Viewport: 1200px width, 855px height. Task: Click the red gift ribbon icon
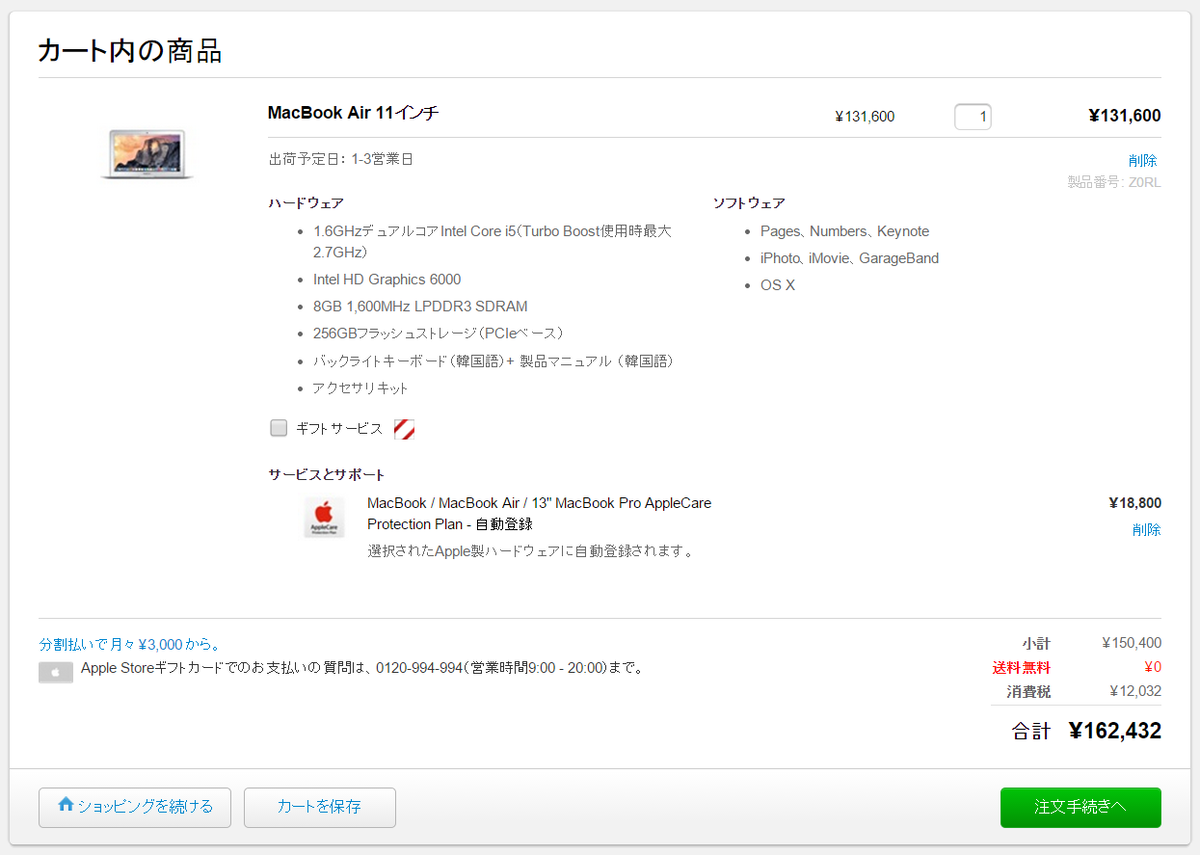[x=404, y=429]
